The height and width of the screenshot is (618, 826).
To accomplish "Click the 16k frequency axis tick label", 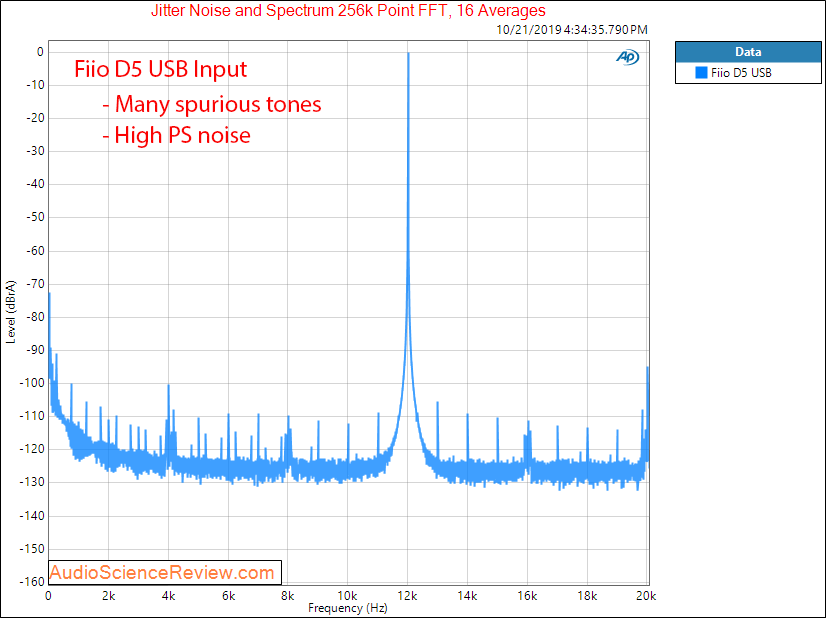I will click(527, 596).
